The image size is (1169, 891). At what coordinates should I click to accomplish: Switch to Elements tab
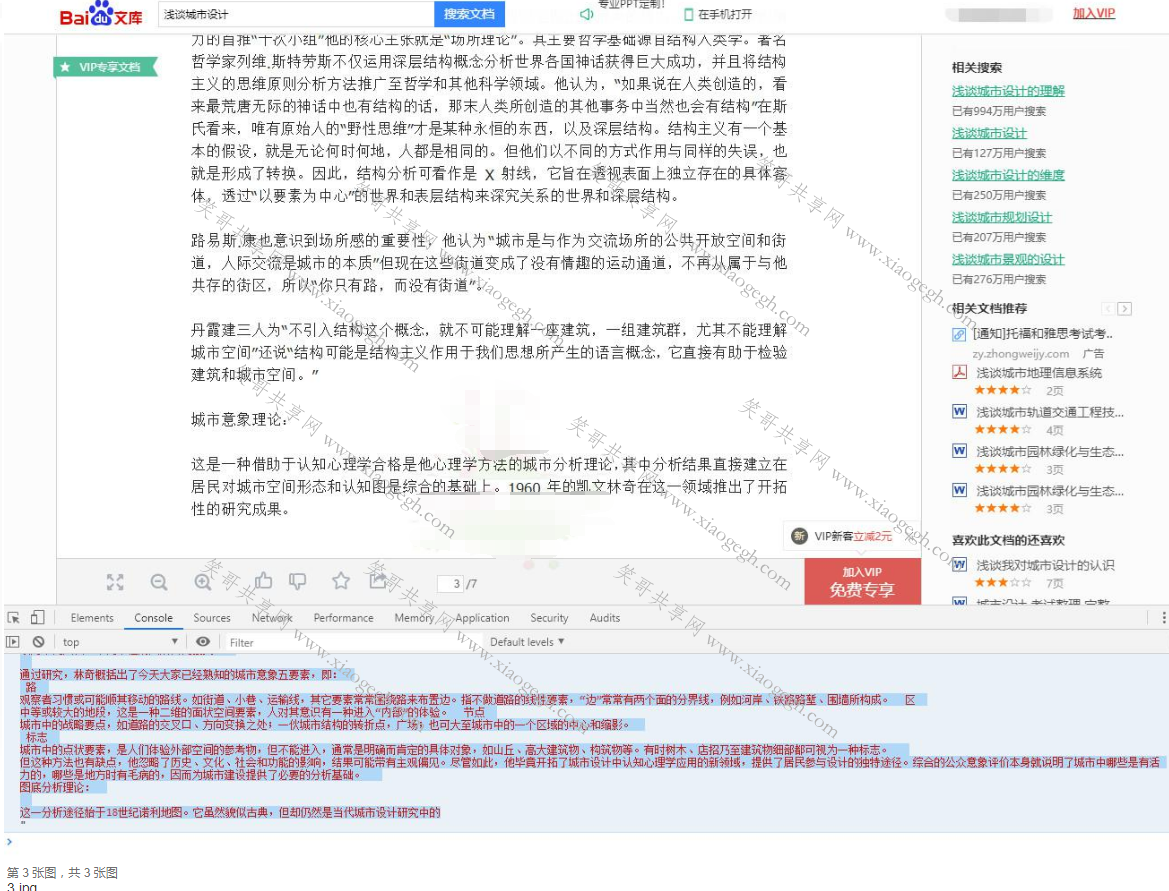(92, 617)
